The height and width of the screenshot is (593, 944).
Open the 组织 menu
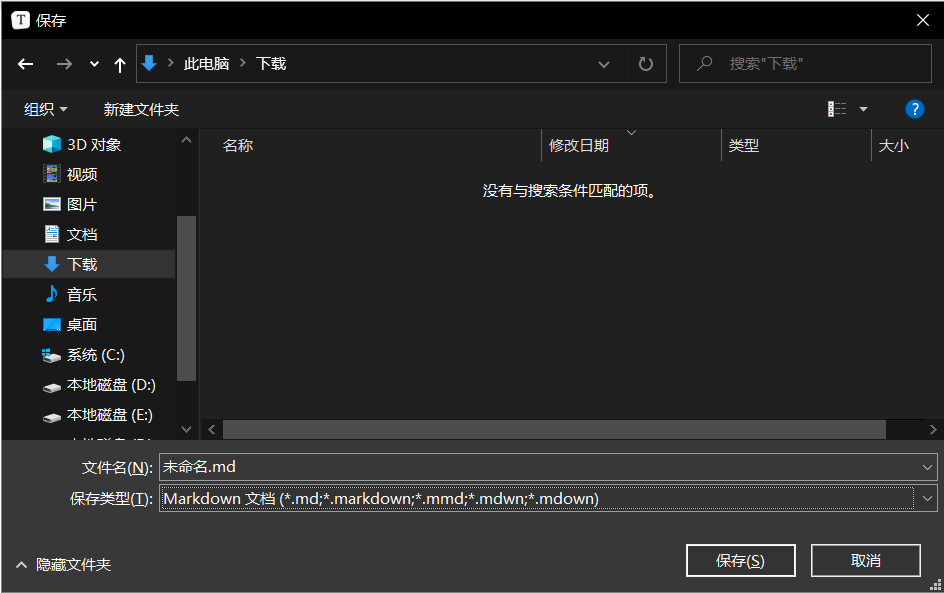point(46,109)
